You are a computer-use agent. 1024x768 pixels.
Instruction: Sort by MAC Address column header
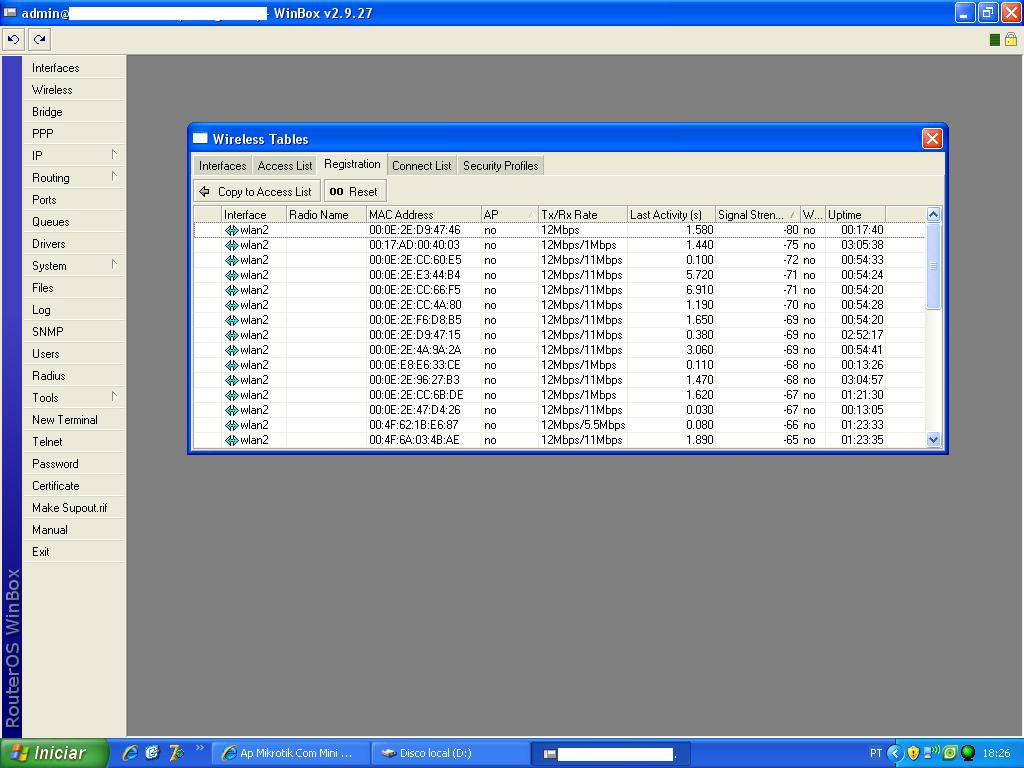[423, 214]
